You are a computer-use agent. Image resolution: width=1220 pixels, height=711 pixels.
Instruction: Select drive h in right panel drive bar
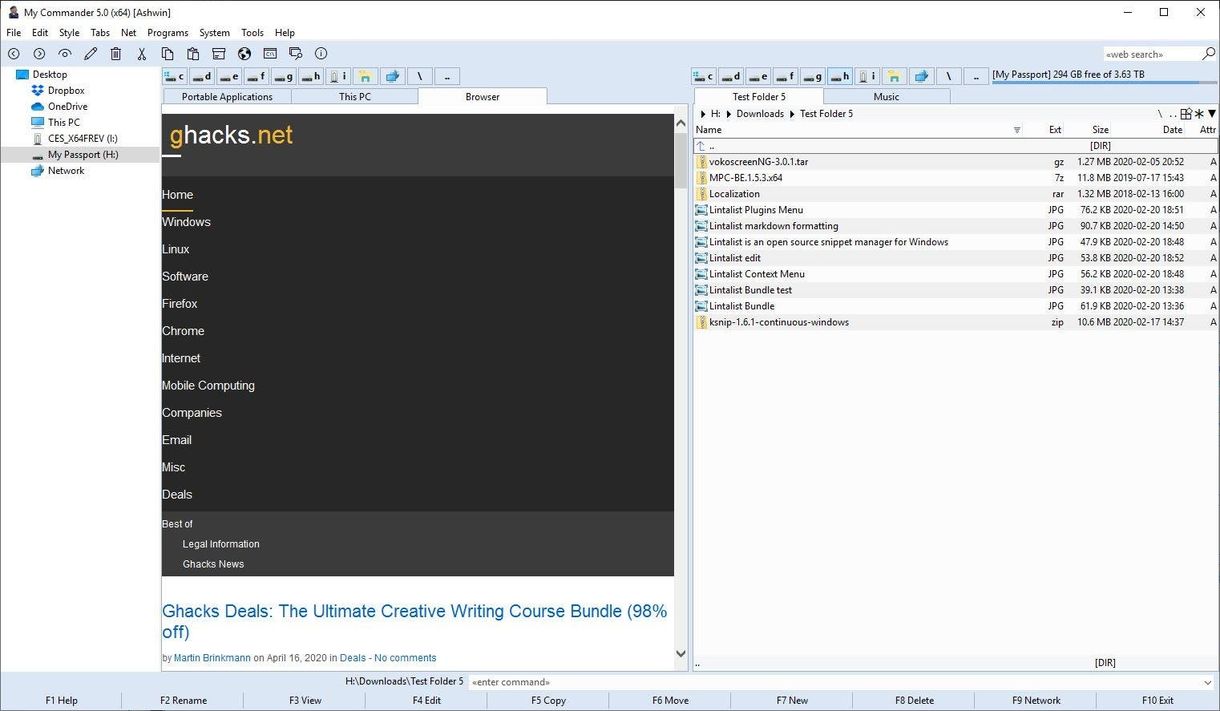click(840, 76)
